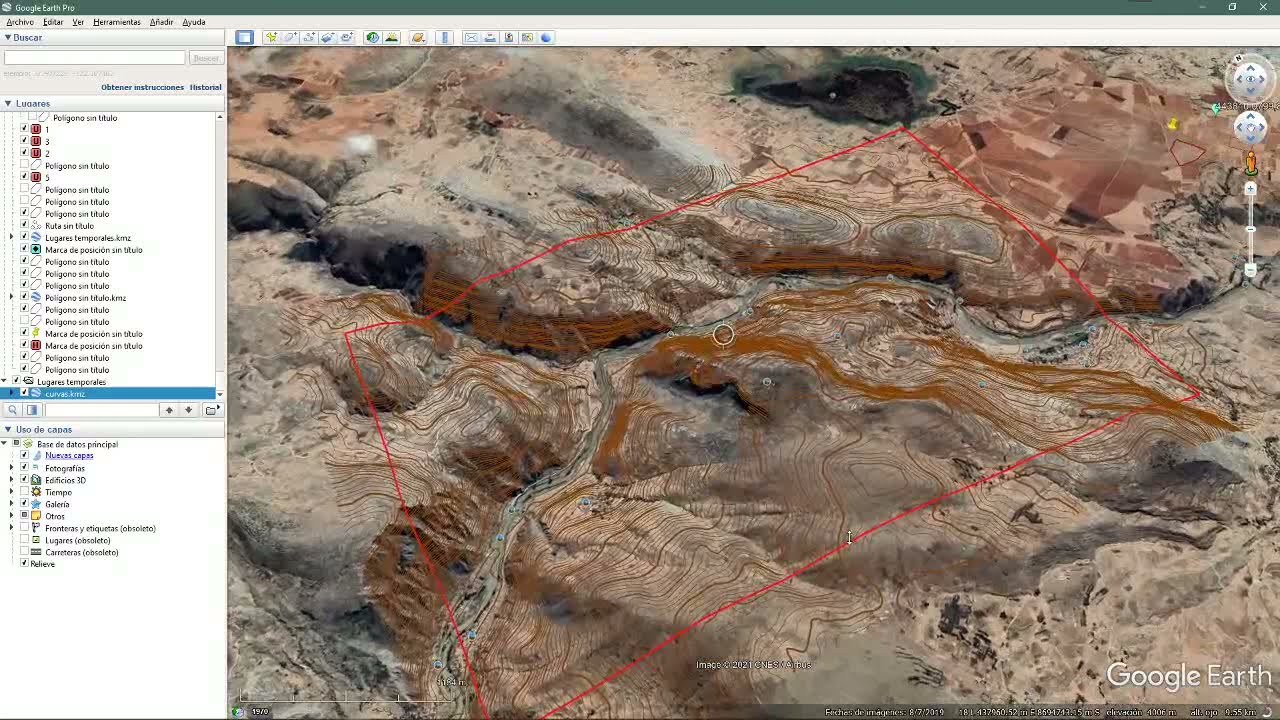Collapse the Lugares panel
Viewport: 1280px width, 720px height.
(7, 104)
